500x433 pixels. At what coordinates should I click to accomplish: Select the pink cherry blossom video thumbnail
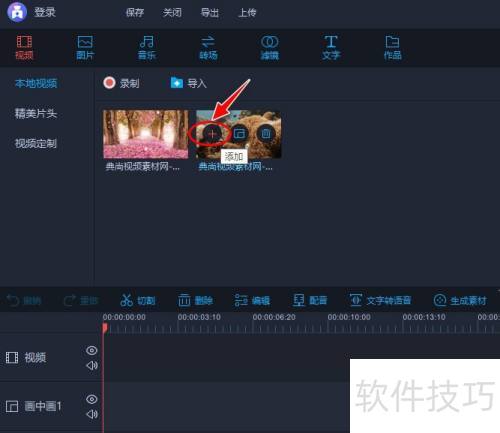click(x=146, y=134)
